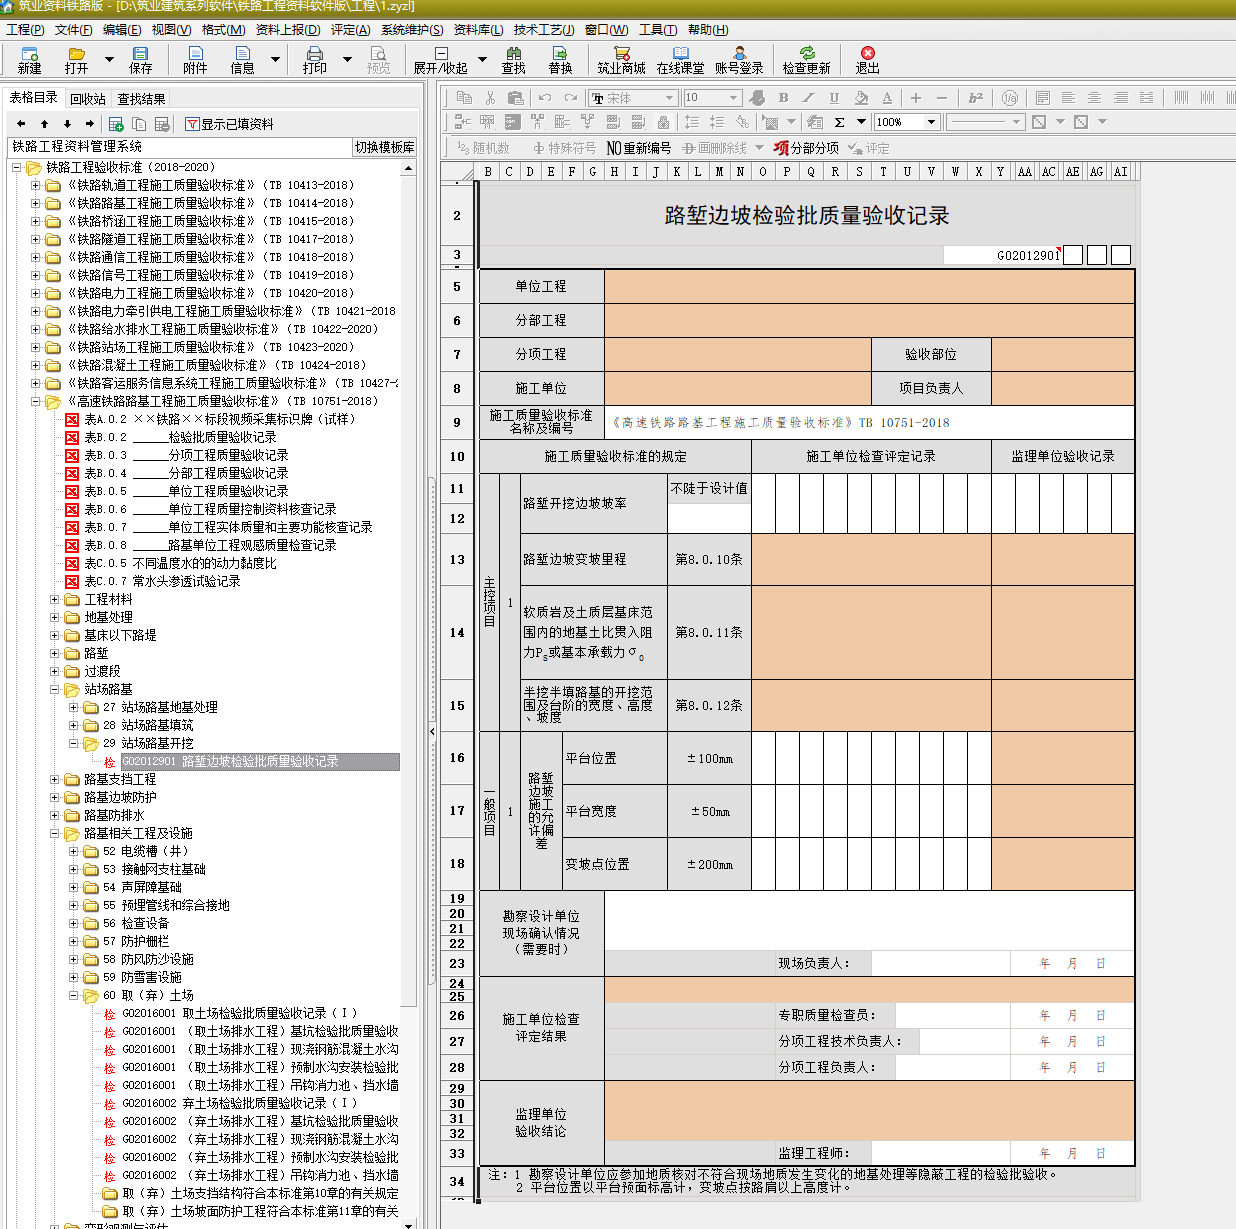
Task: Click the cut scissors icon
Action: tap(490, 98)
